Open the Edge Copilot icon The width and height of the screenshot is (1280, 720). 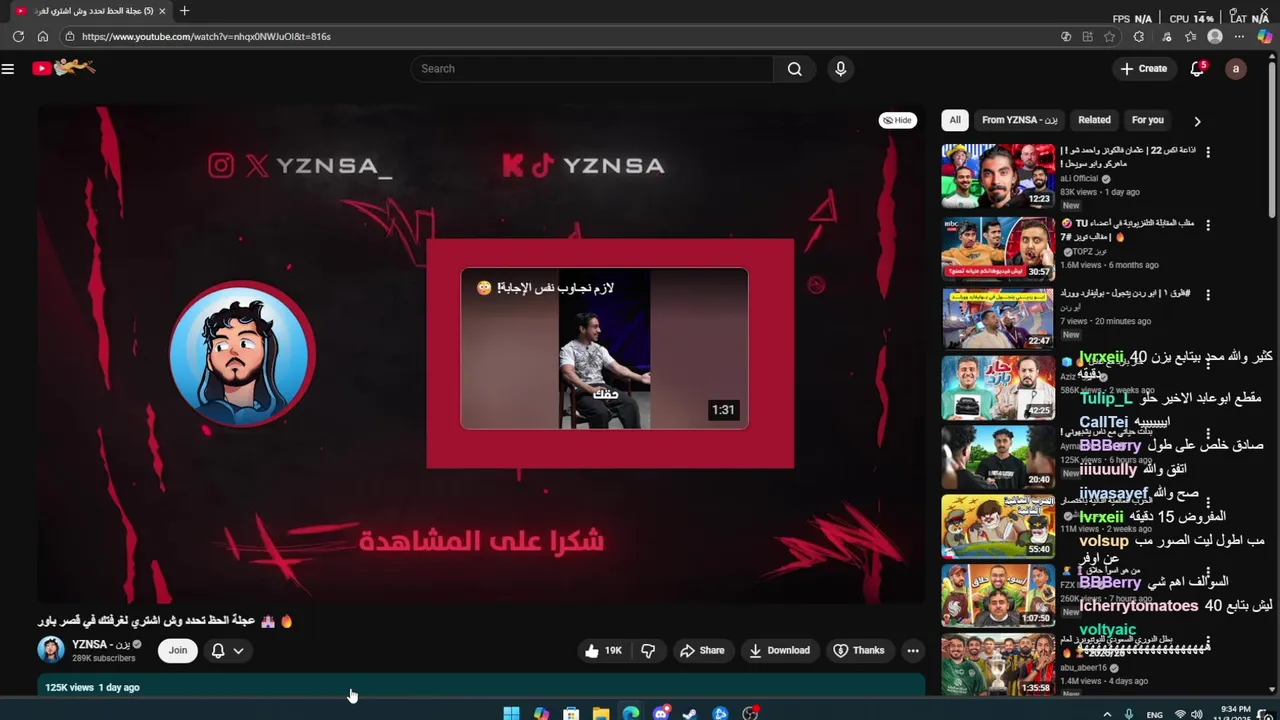(x=1264, y=36)
